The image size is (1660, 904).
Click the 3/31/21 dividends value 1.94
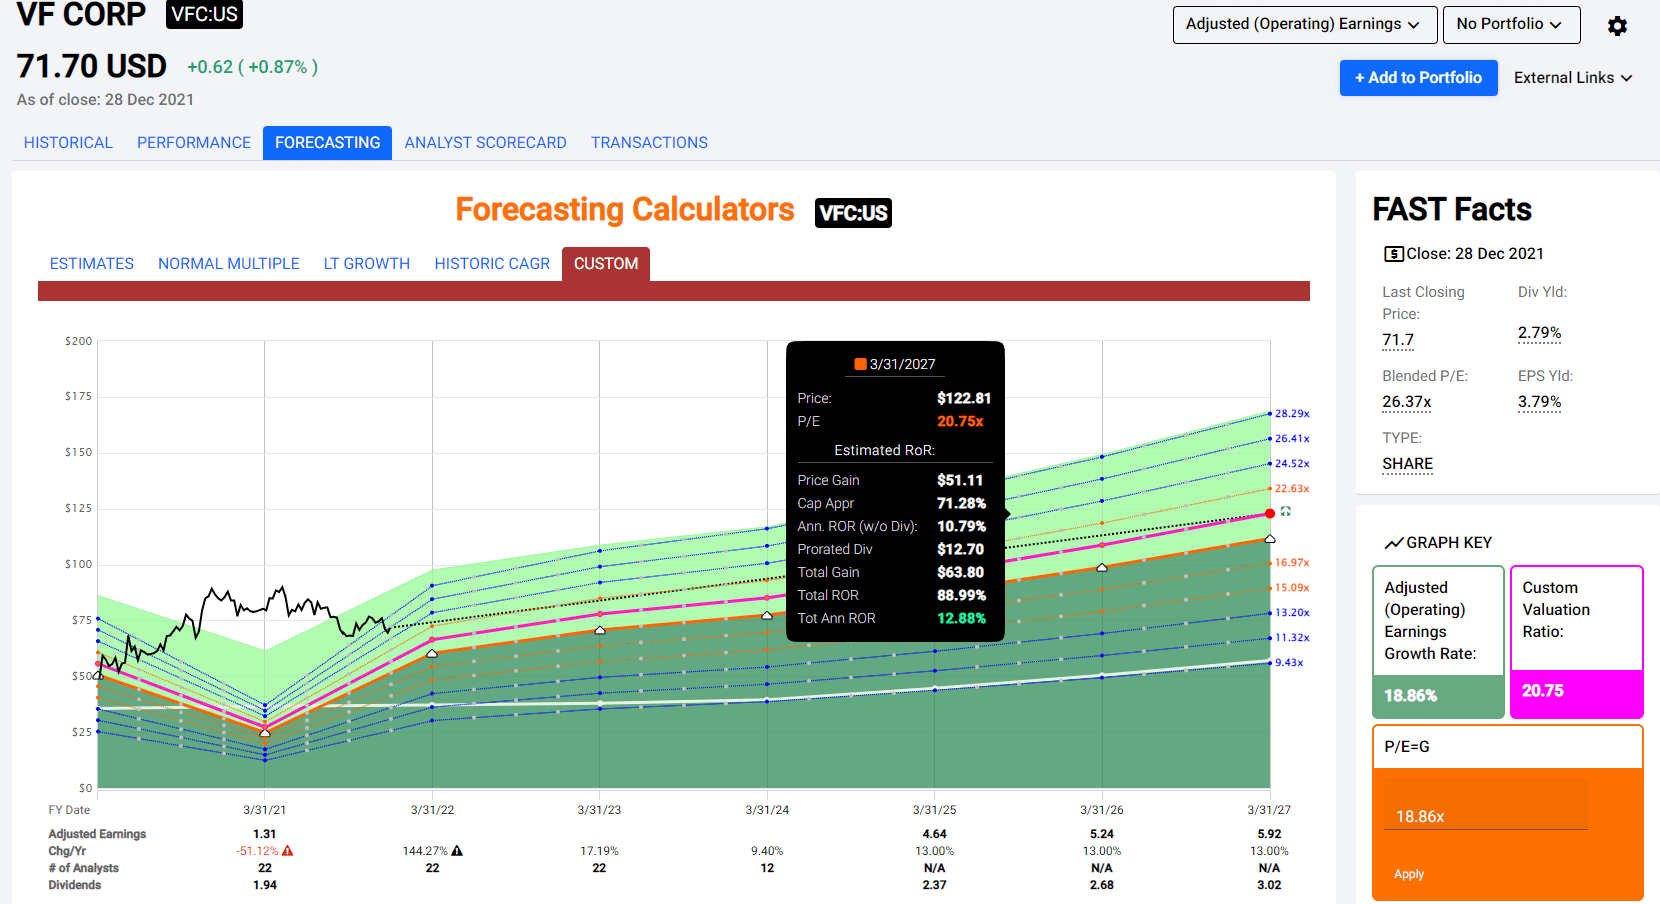point(265,885)
